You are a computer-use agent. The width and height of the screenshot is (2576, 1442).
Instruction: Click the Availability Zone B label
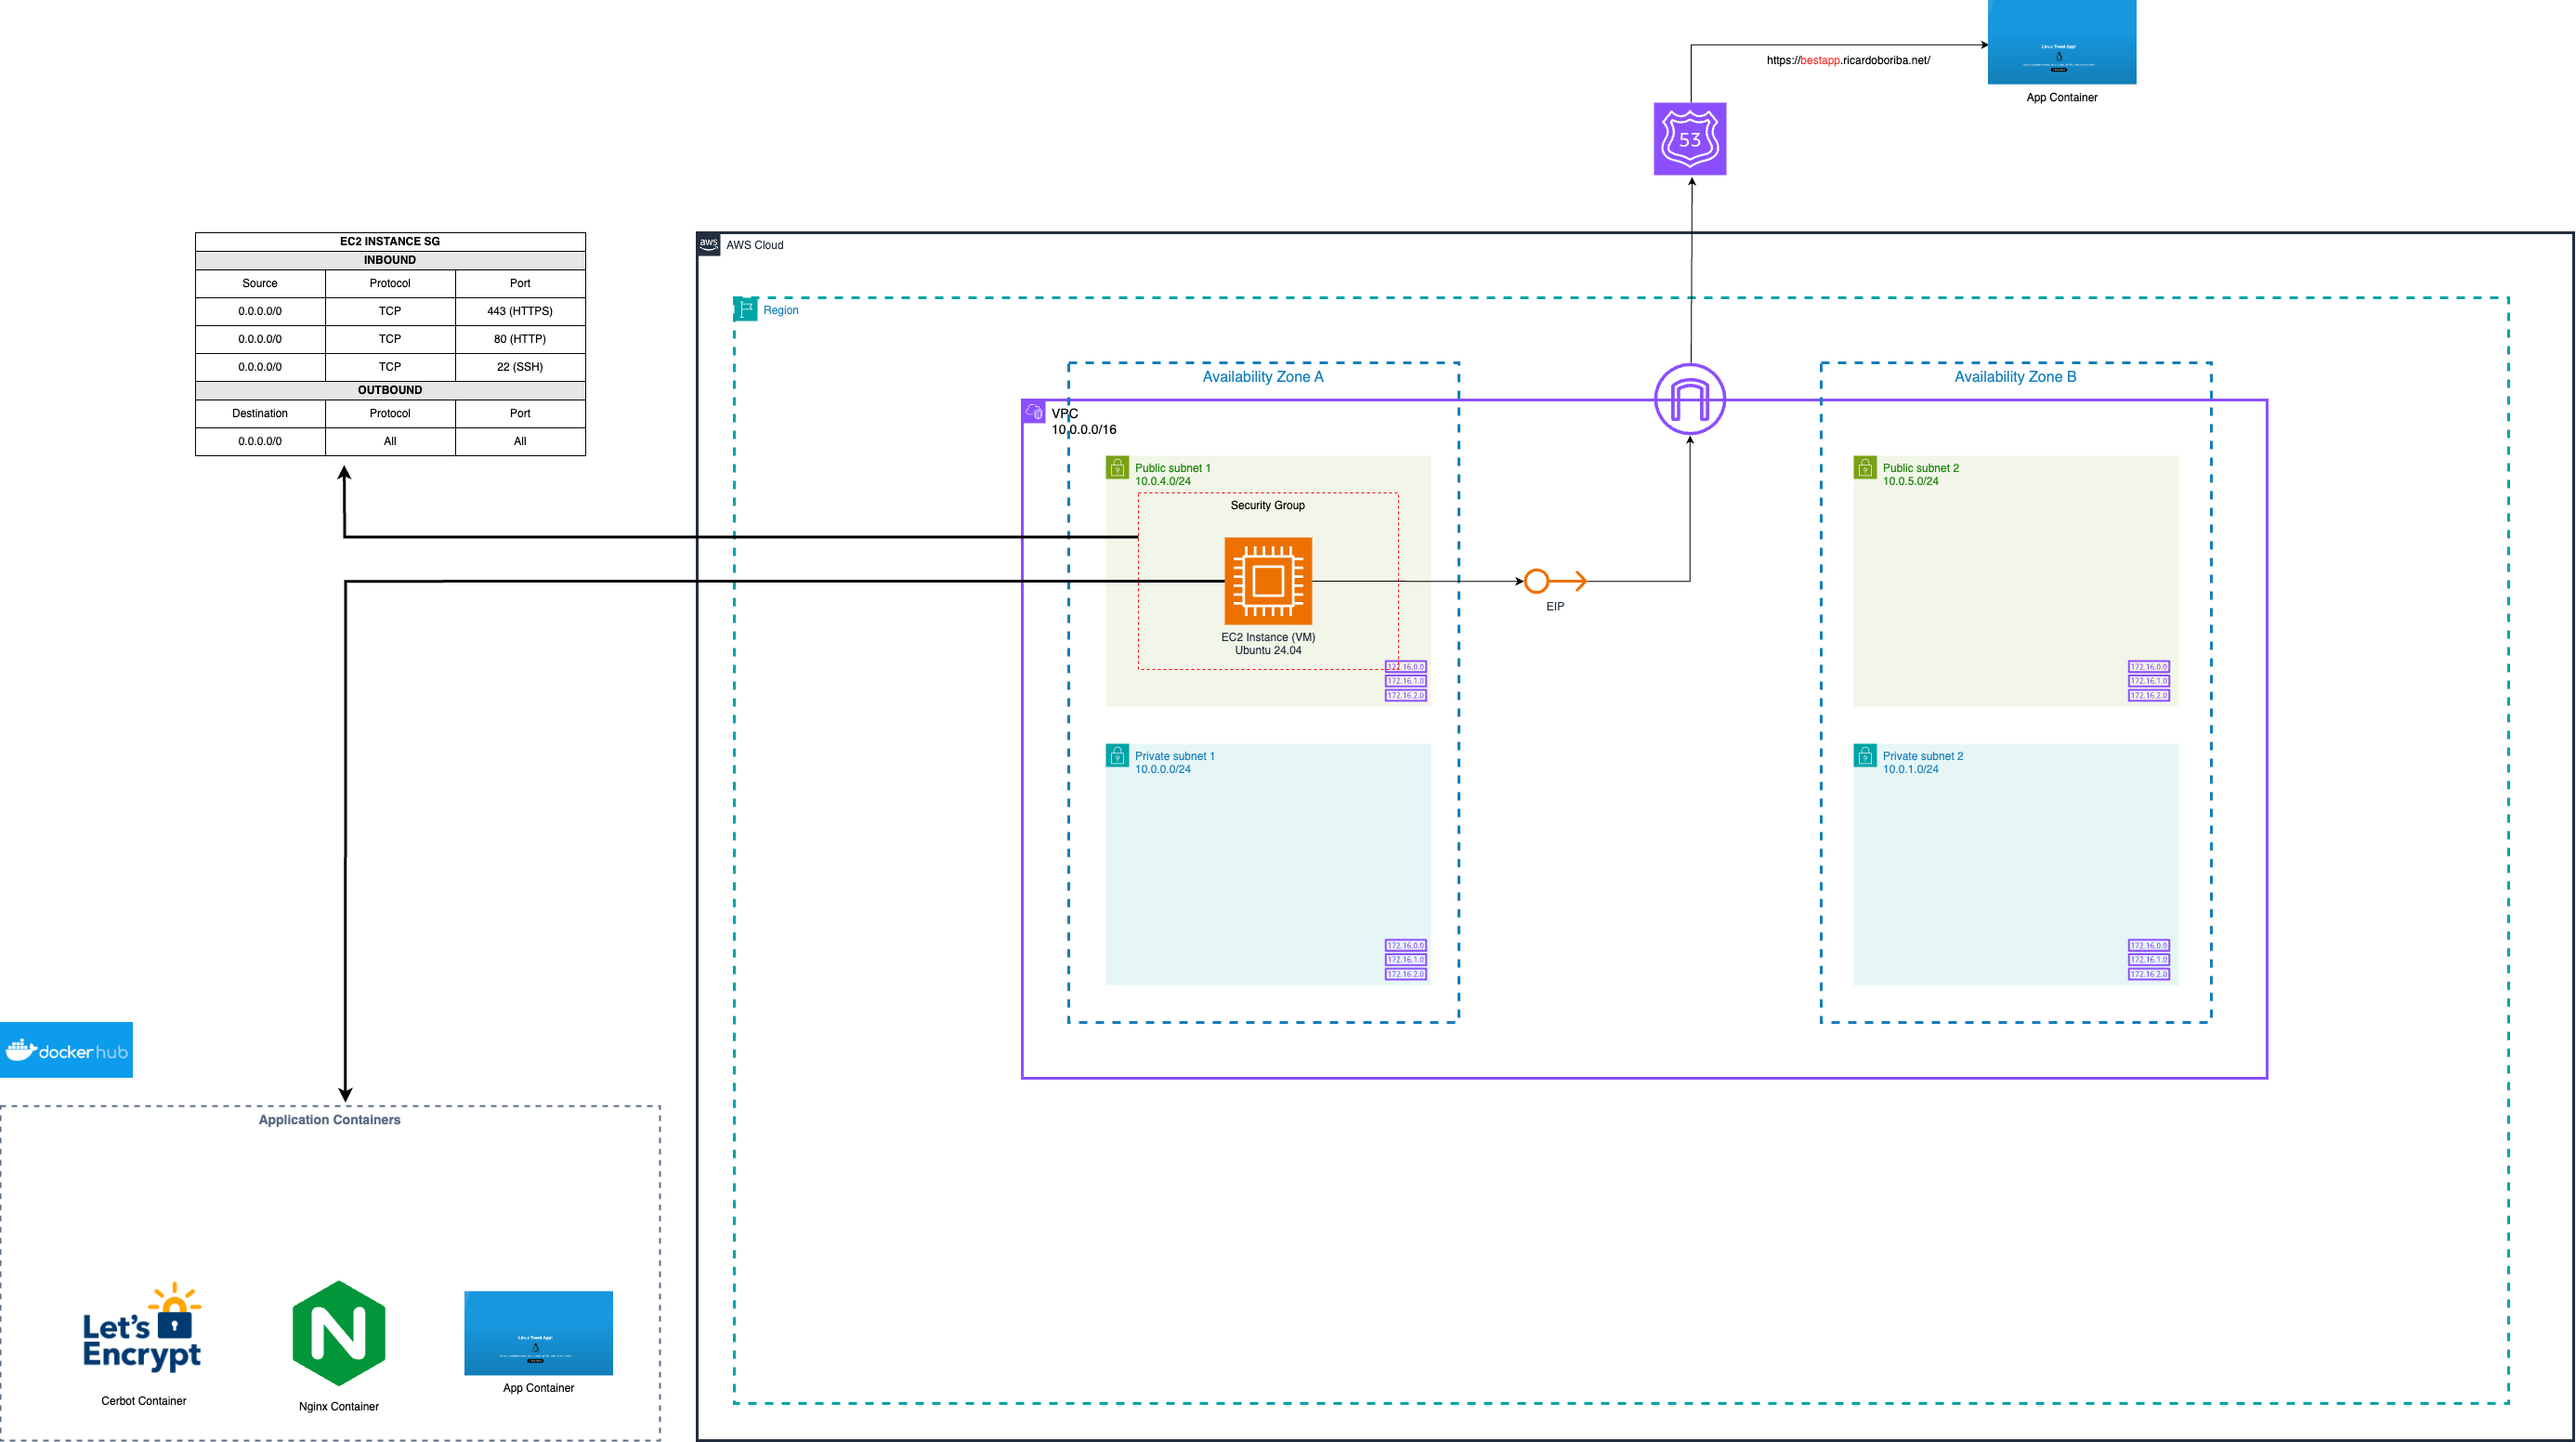point(2015,377)
